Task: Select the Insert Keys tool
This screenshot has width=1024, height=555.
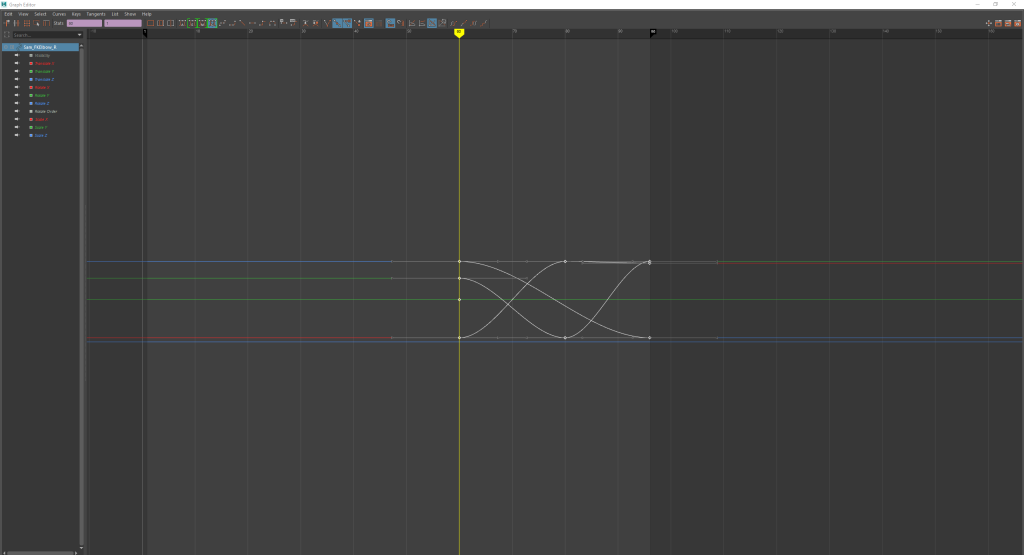Action: click(16, 23)
